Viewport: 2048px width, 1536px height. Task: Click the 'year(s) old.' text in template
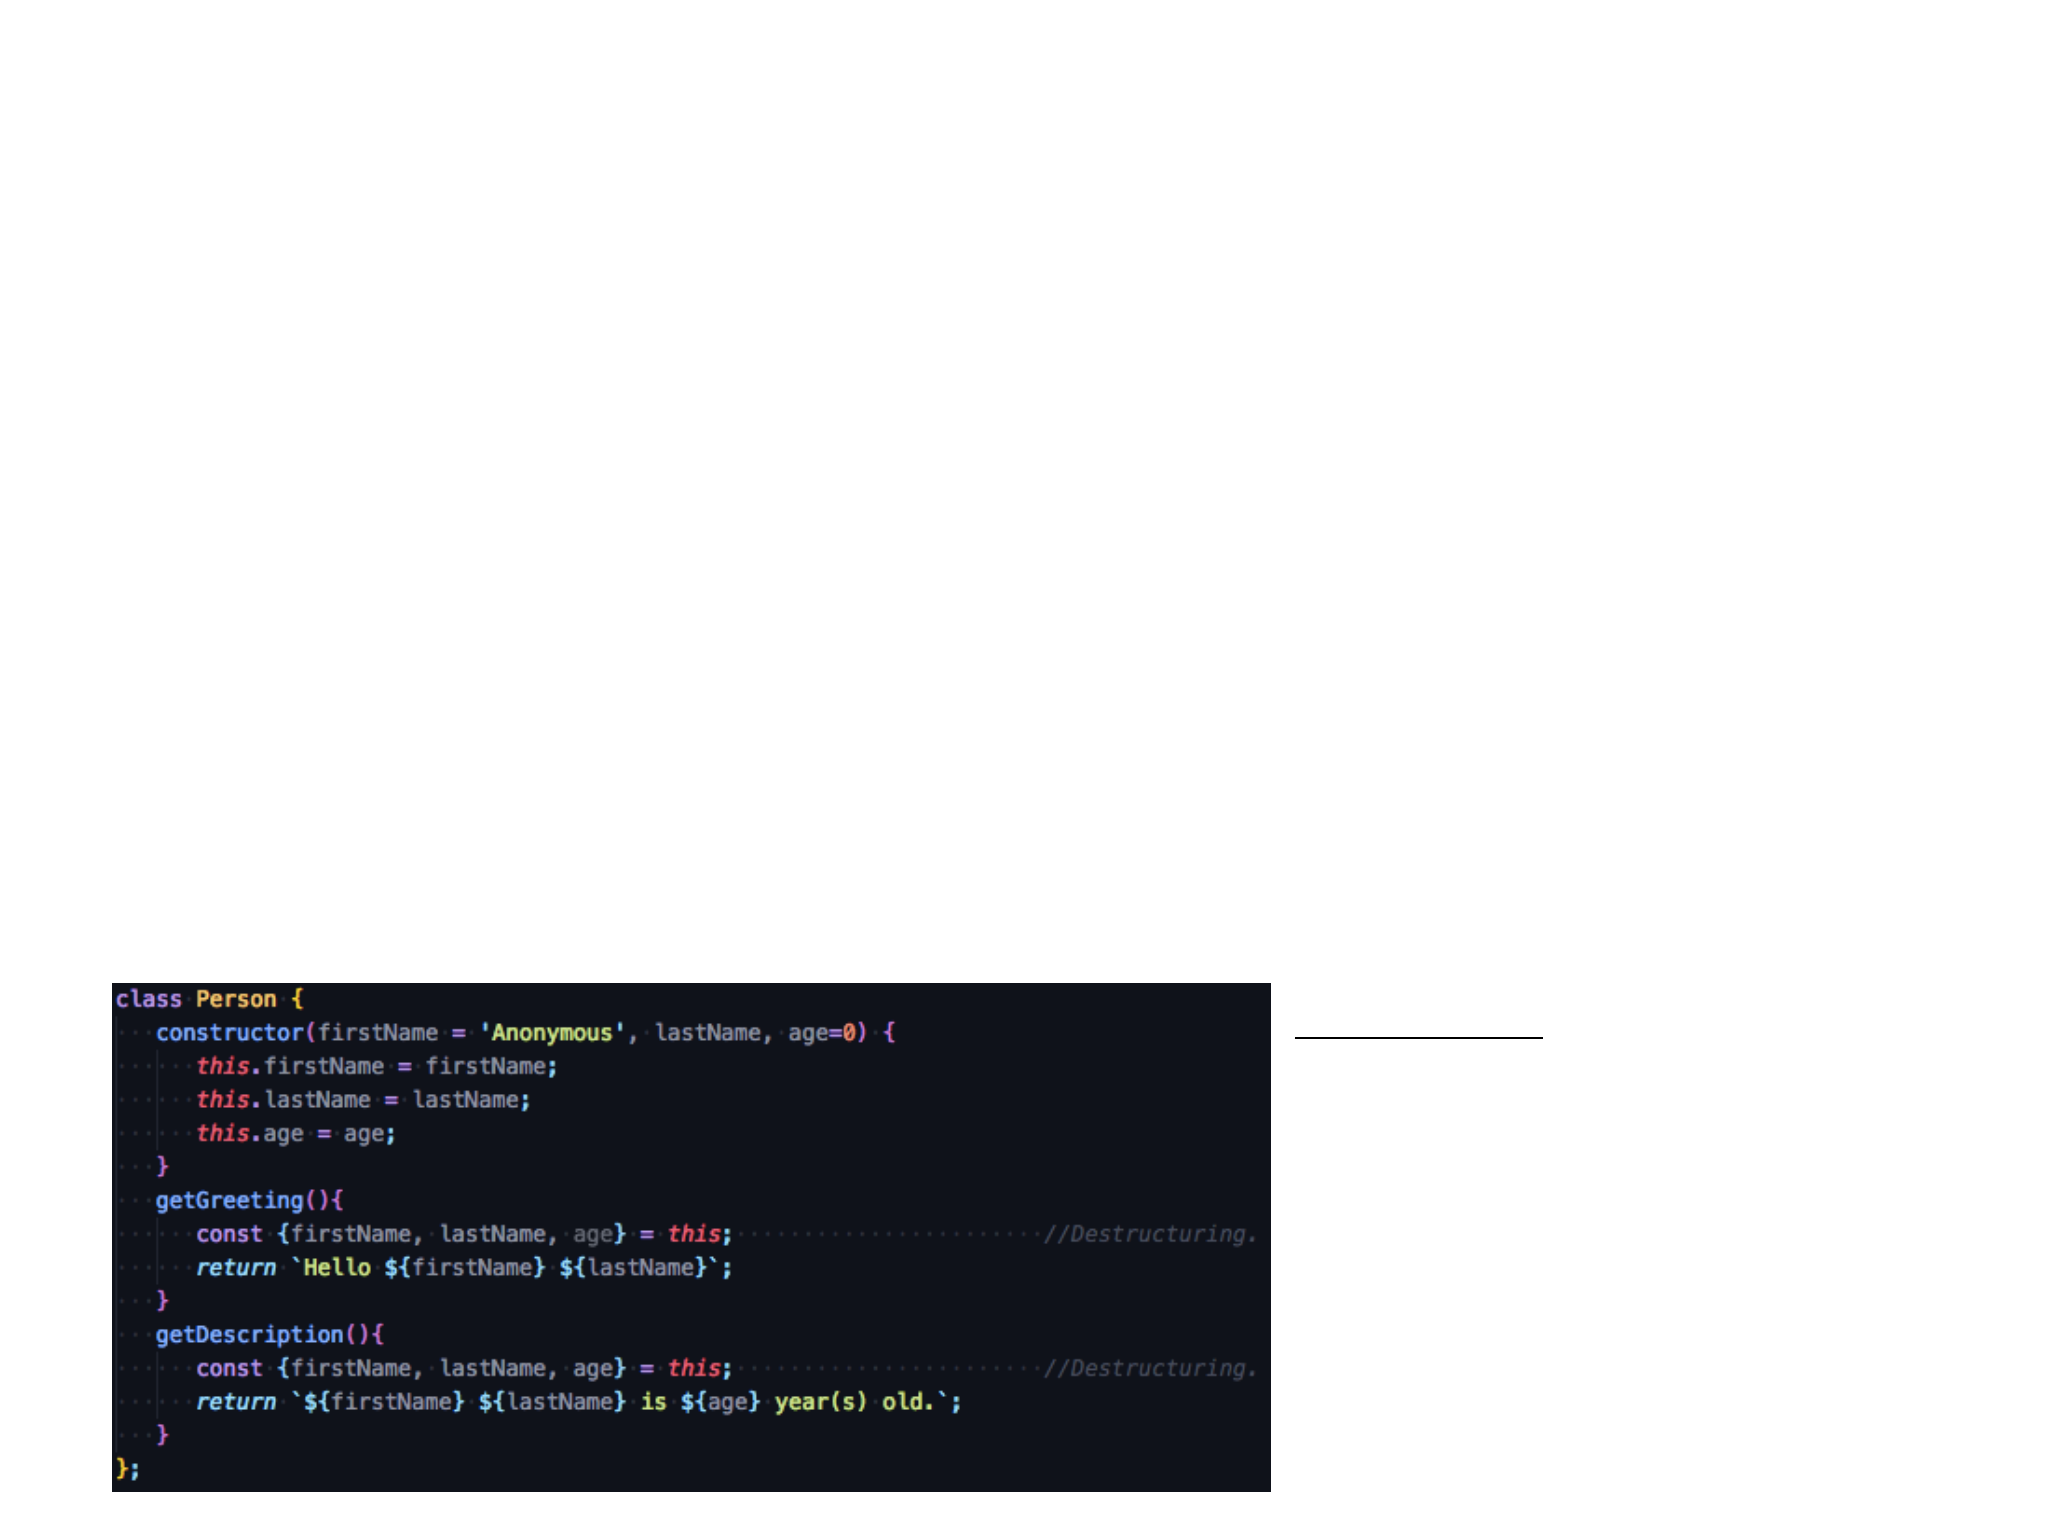coord(854,1402)
